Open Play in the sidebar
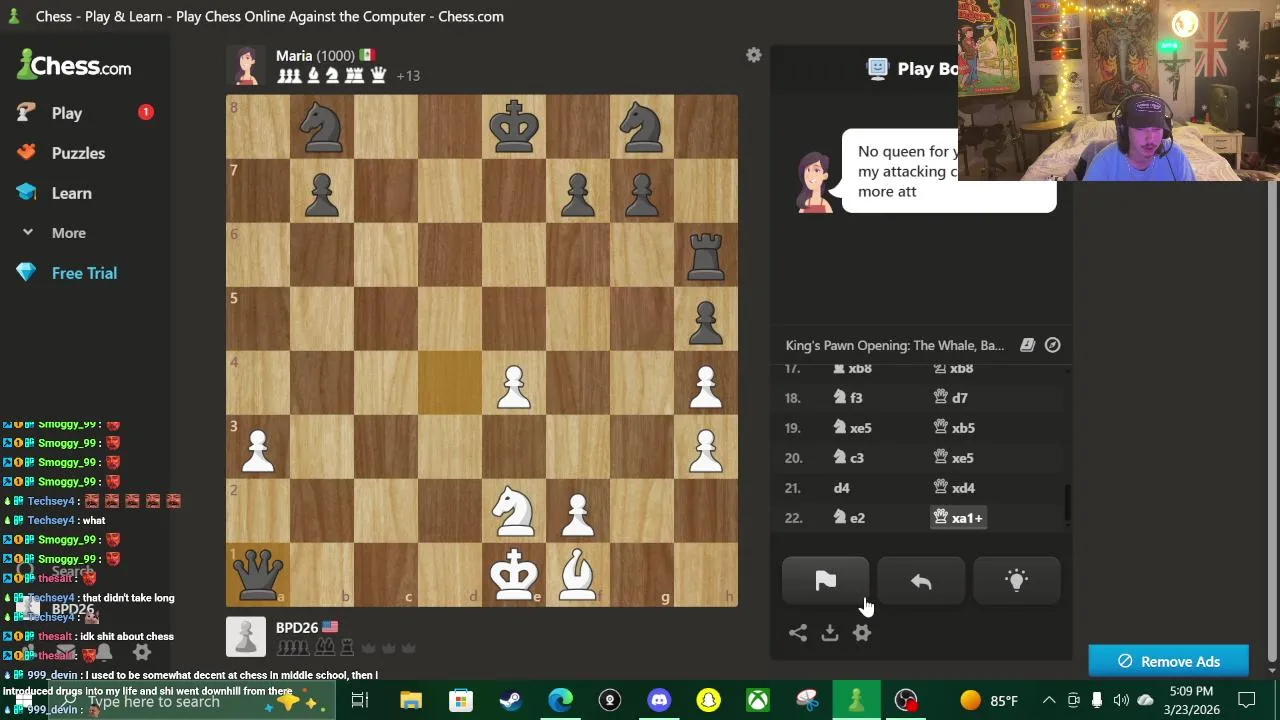The width and height of the screenshot is (1280, 720). [67, 113]
